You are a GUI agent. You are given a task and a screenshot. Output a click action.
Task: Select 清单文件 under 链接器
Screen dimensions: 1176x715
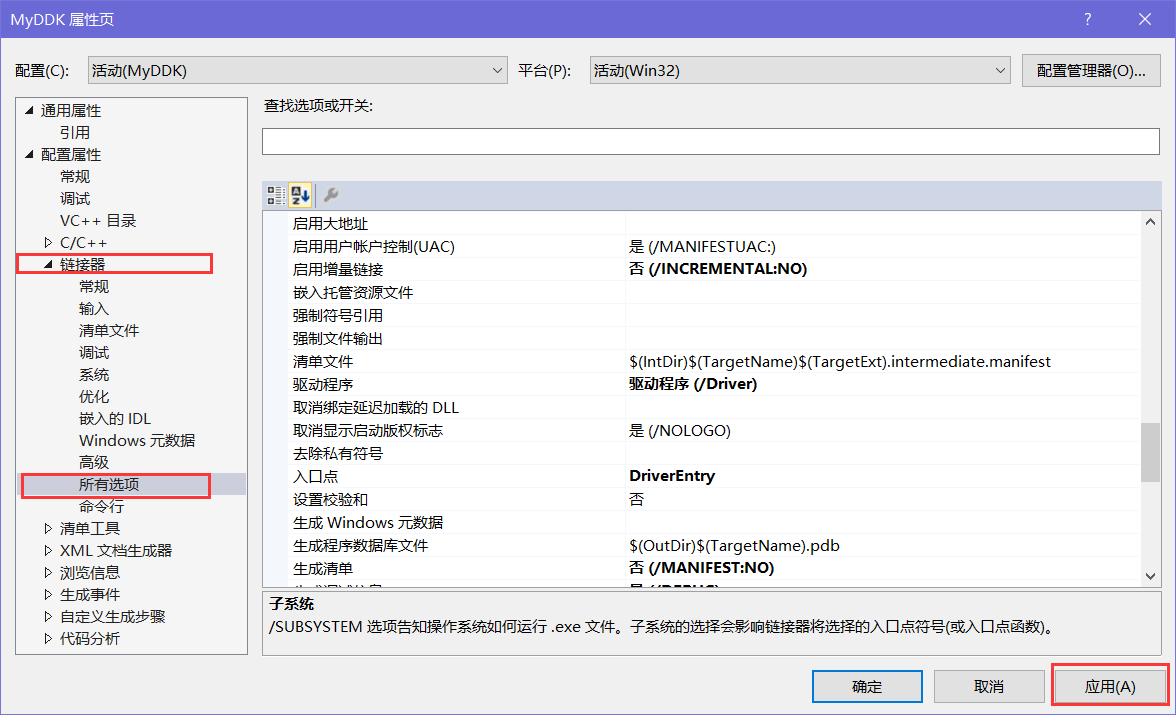[x=109, y=331]
